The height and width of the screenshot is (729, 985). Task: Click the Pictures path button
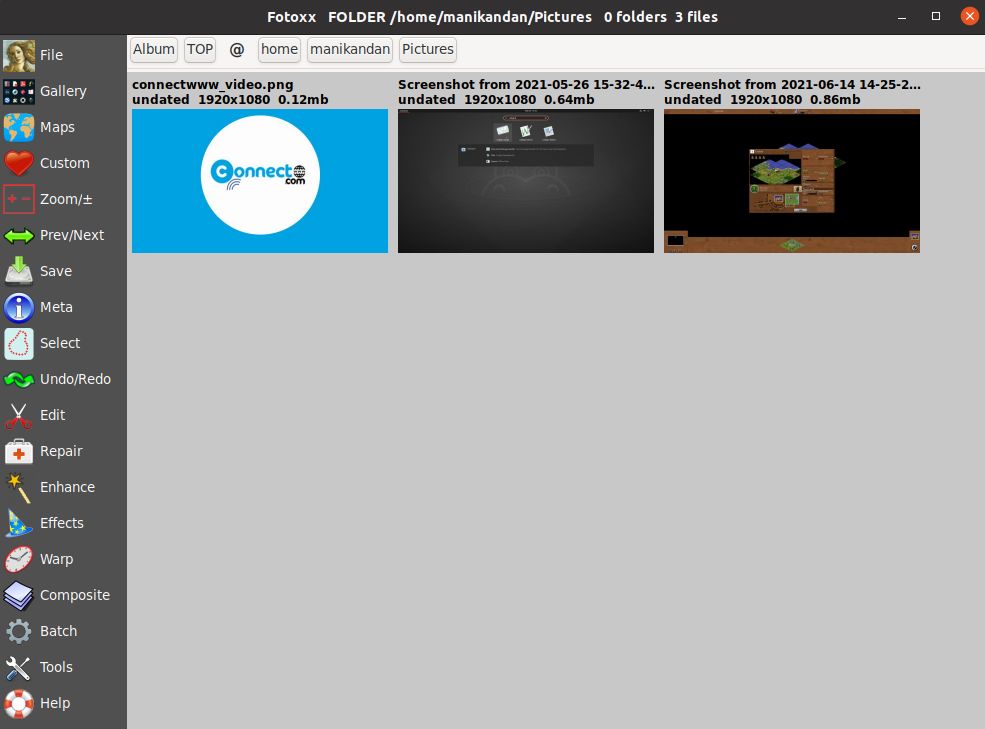[x=428, y=50]
